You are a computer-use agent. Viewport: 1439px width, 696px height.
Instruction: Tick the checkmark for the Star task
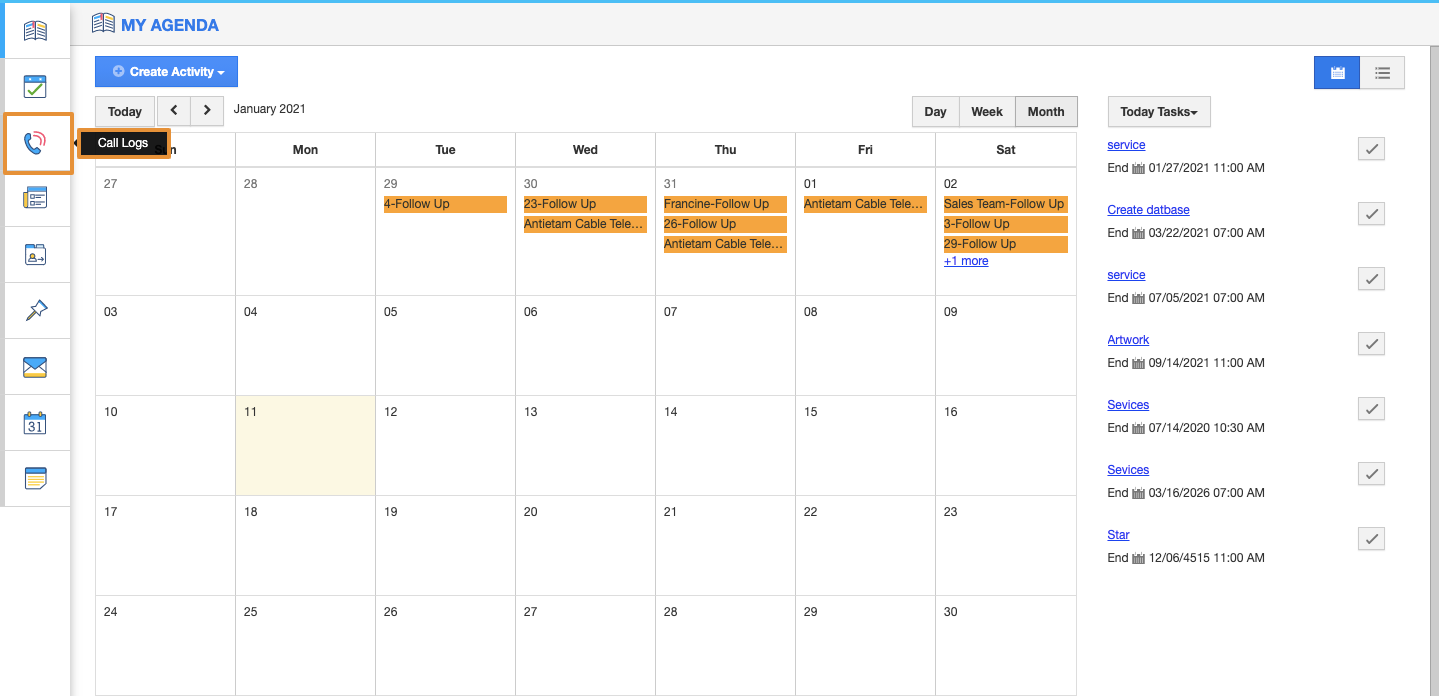coord(1371,539)
